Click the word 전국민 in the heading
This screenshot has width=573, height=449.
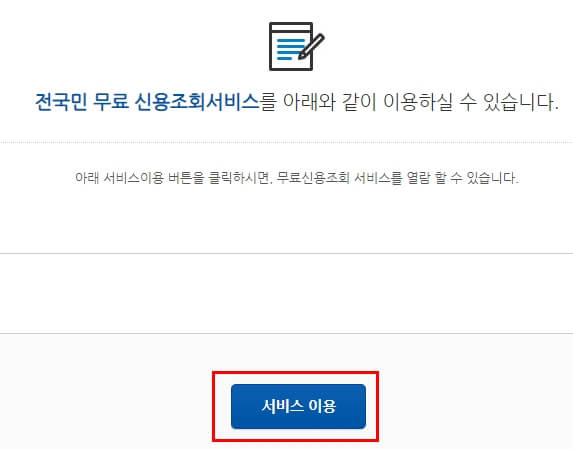click(x=61, y=102)
